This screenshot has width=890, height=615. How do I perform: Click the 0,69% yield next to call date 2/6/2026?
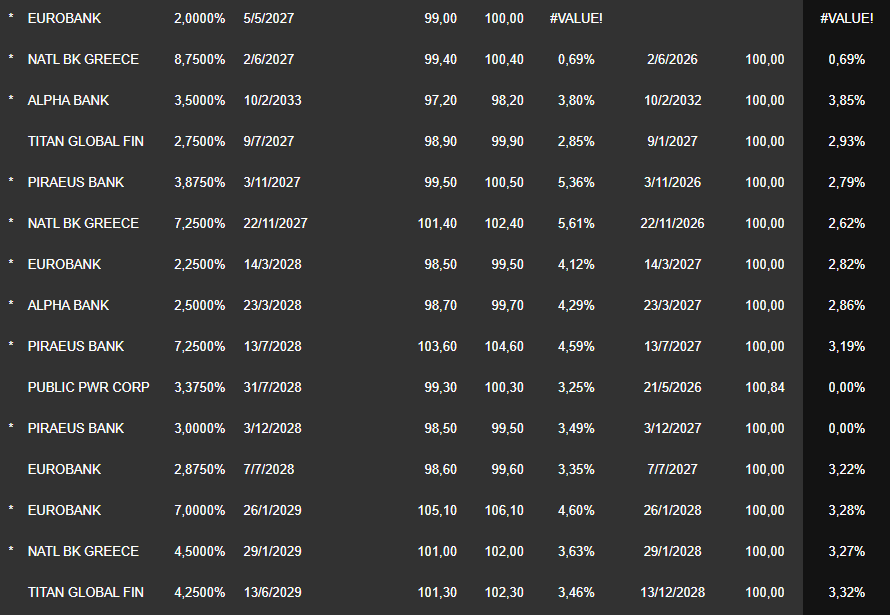[576, 59]
